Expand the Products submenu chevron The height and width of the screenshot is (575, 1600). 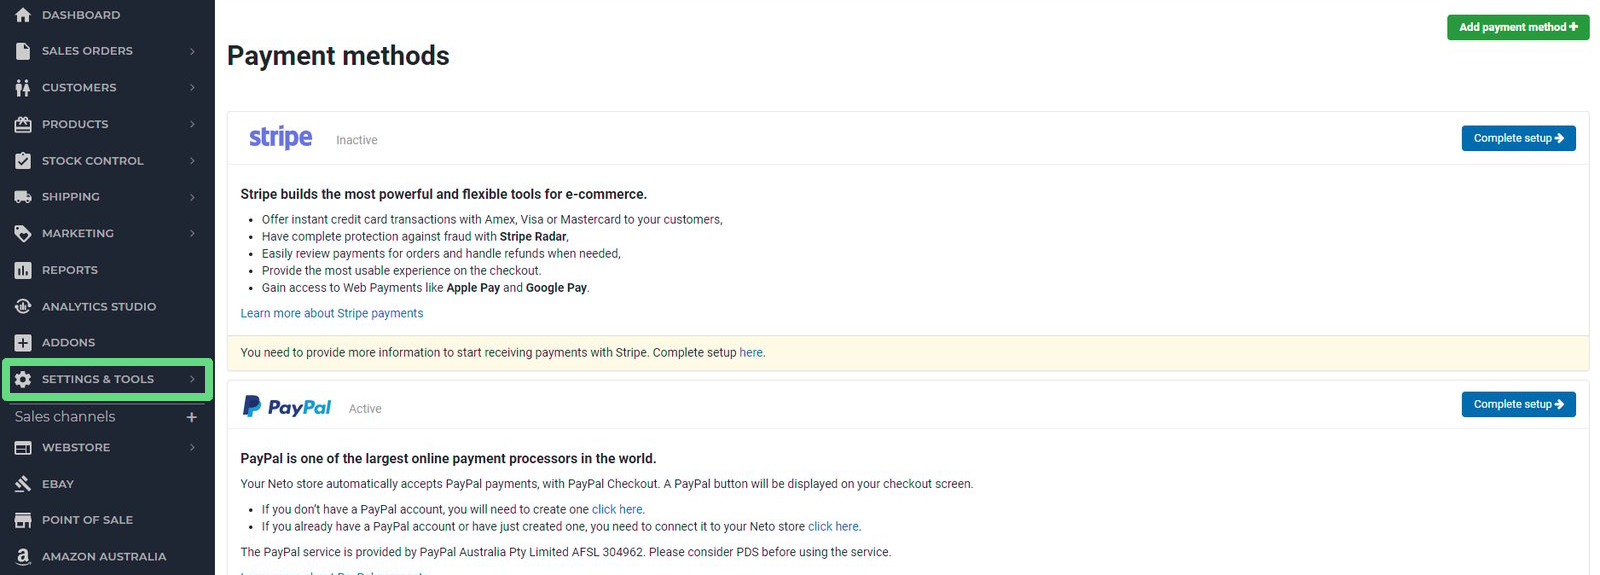coord(192,125)
